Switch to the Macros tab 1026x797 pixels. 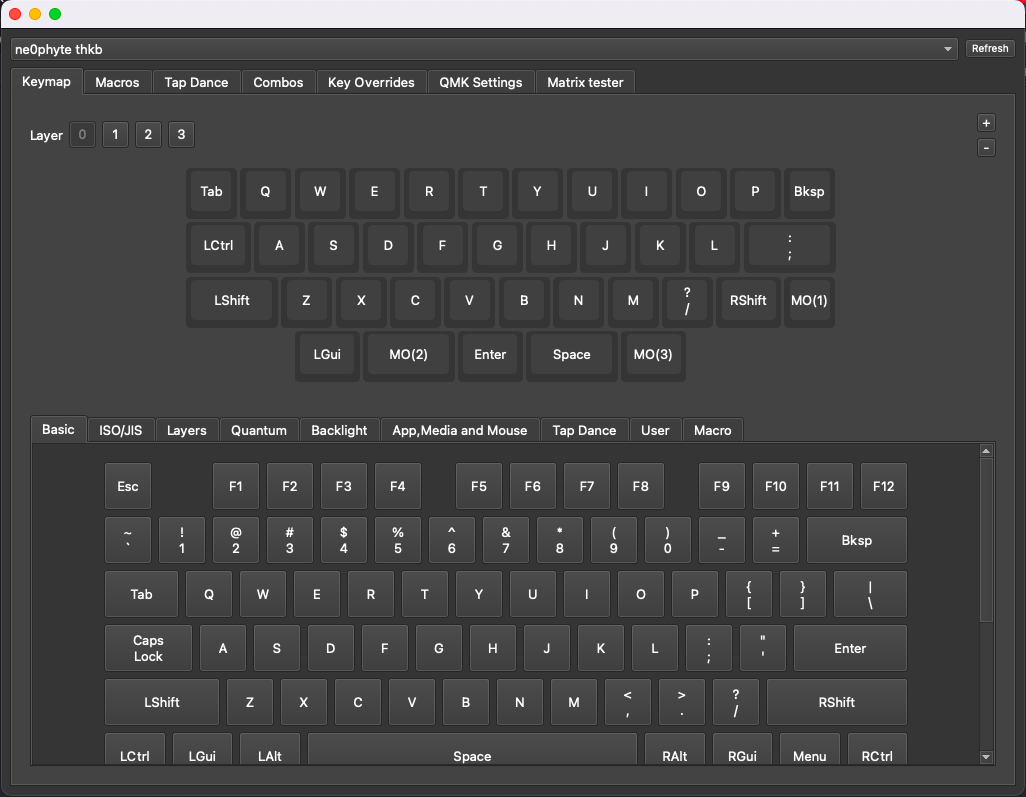point(117,82)
